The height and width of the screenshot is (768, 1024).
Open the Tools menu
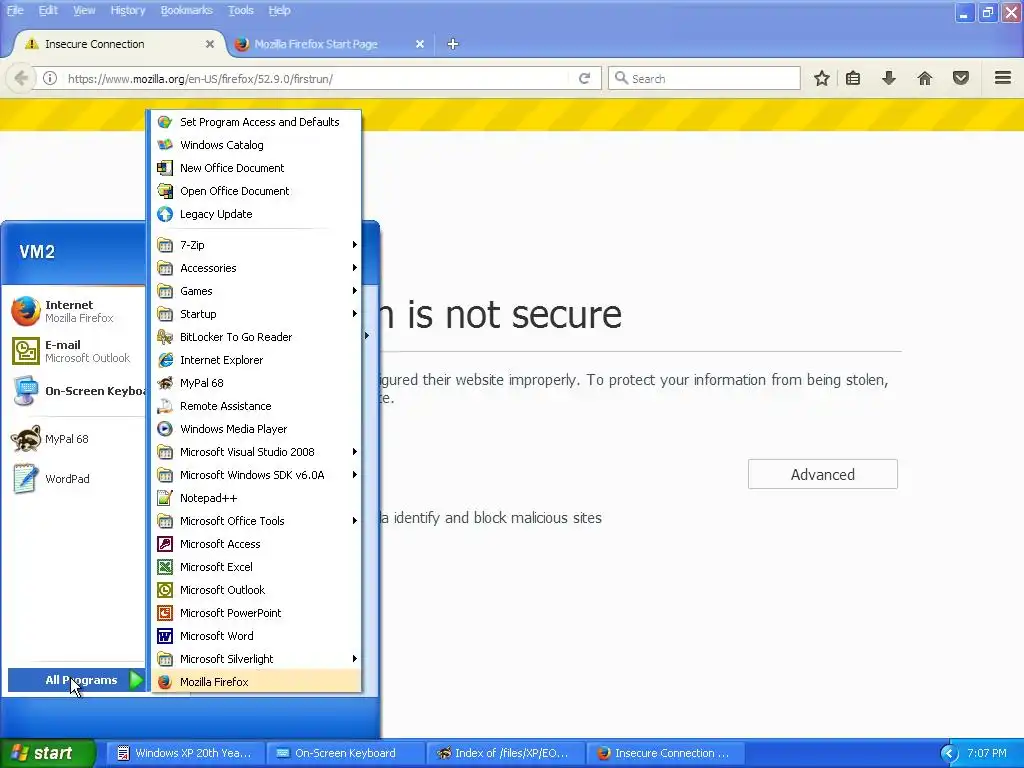pos(240,10)
